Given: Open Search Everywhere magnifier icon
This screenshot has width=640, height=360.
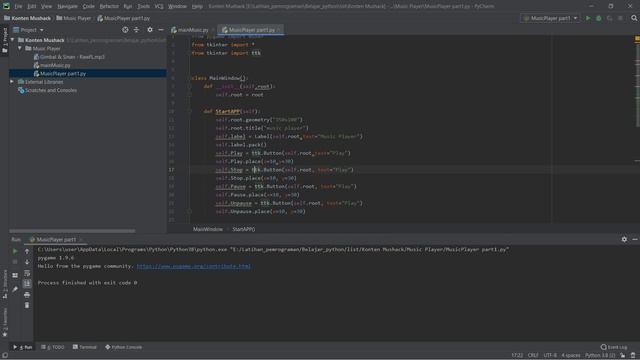Looking at the screenshot, I should (x=634, y=18).
